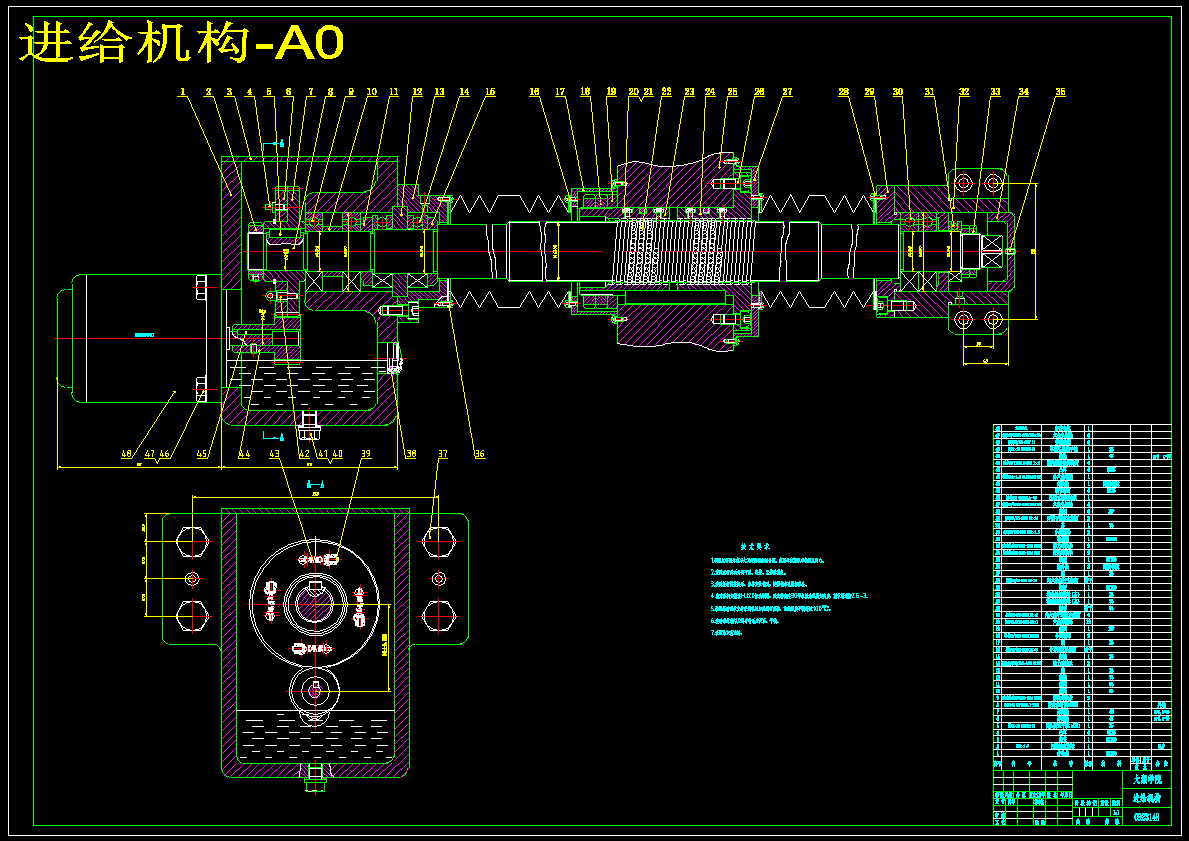Select the bottom callout number 42
The height and width of the screenshot is (841, 1189).
(305, 455)
